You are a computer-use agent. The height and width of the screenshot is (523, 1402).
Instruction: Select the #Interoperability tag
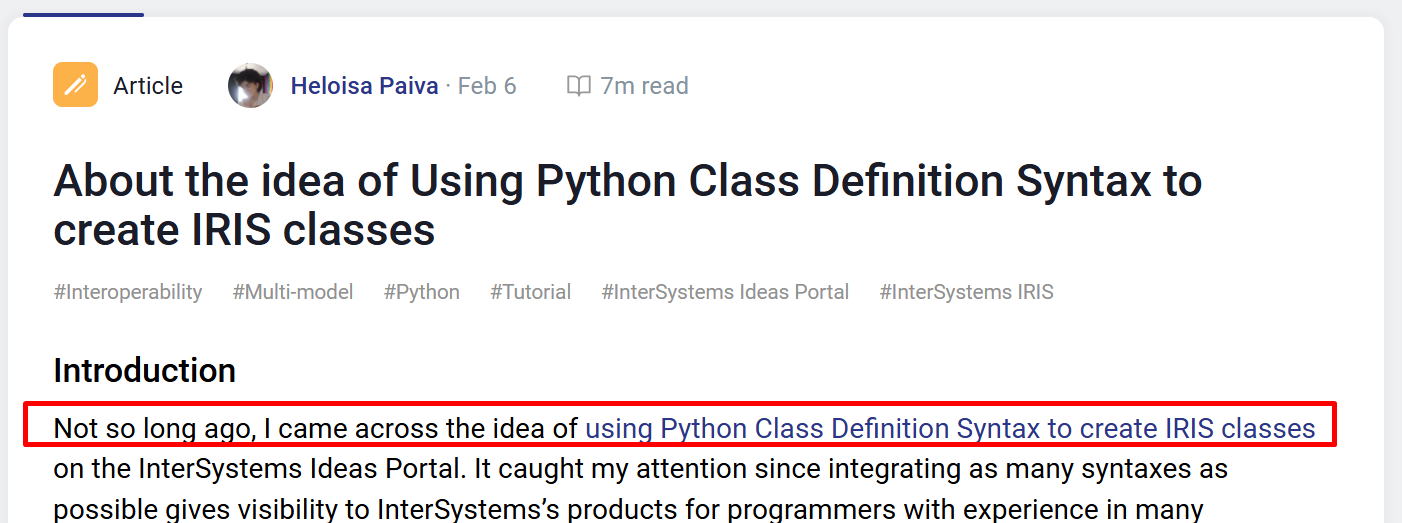128,292
